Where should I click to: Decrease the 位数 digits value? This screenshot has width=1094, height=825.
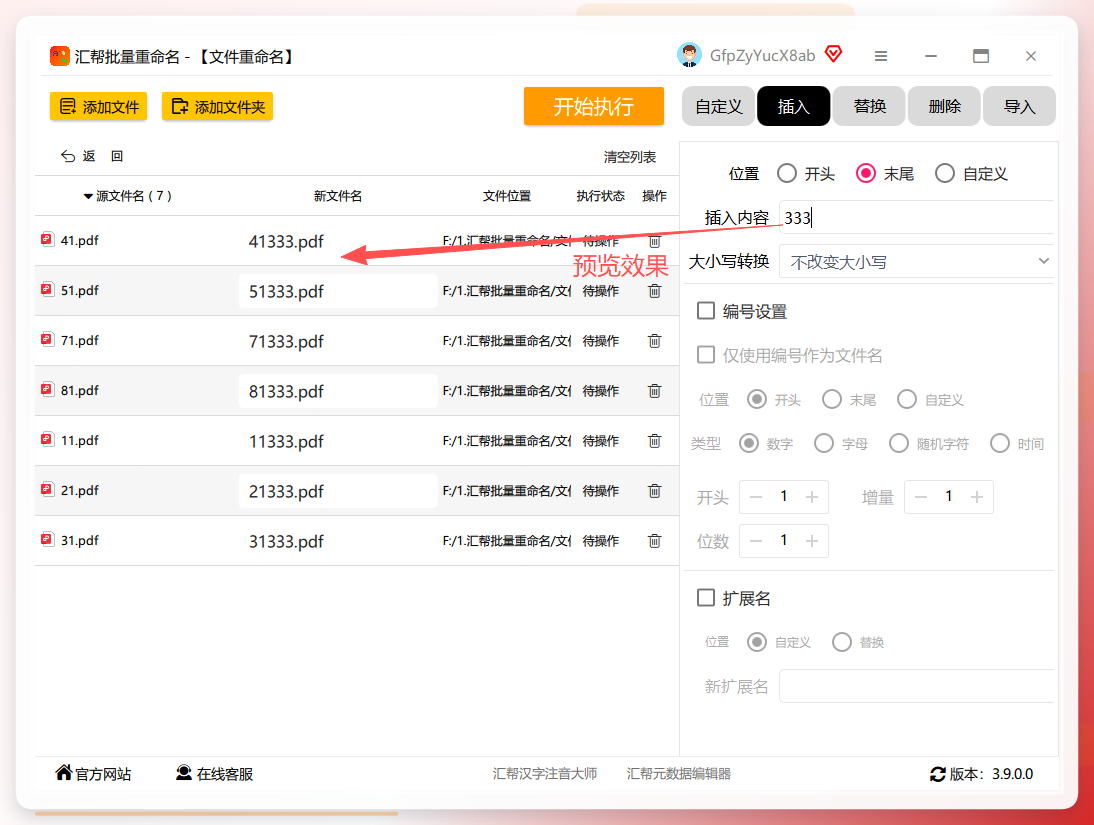tap(756, 541)
